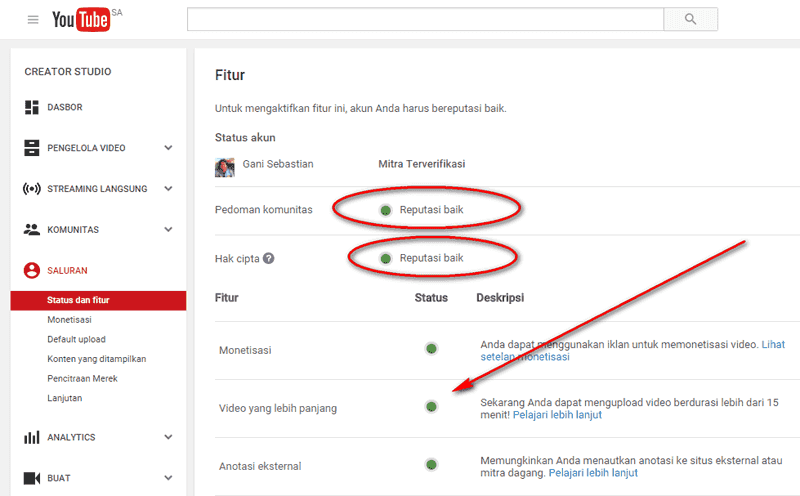Expand the Analytics section chevron
The image size is (800, 496).
click(168, 437)
